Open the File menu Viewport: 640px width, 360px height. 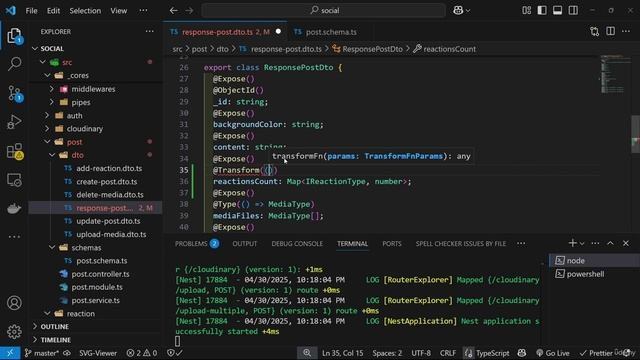tap(31, 11)
